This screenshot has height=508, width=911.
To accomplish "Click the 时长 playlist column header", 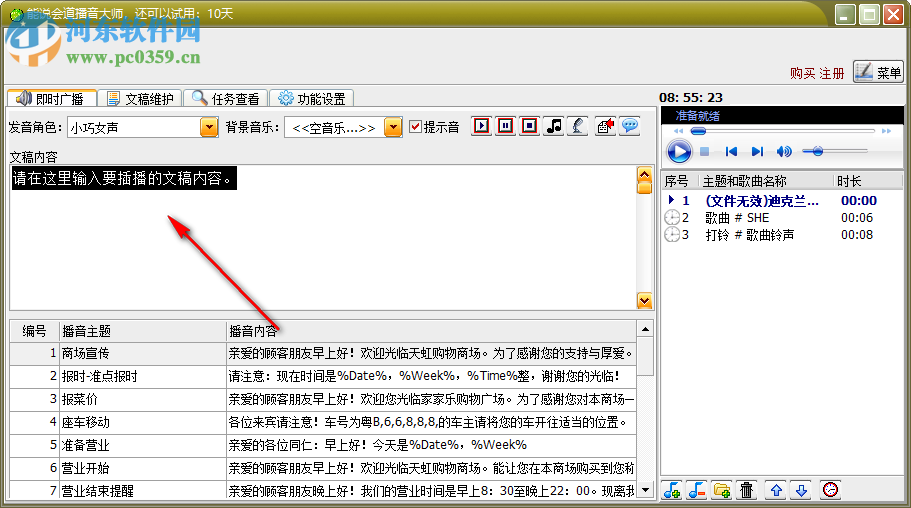I will coord(867,181).
